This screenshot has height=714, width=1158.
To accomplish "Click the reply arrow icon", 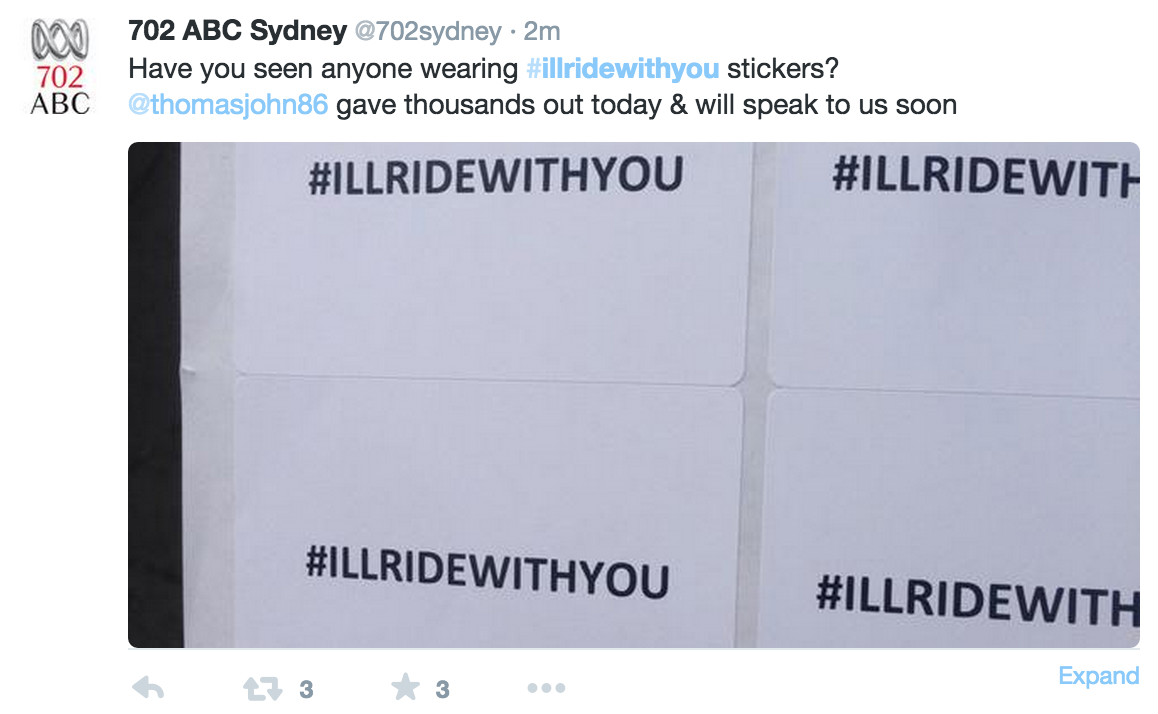I will [148, 688].
